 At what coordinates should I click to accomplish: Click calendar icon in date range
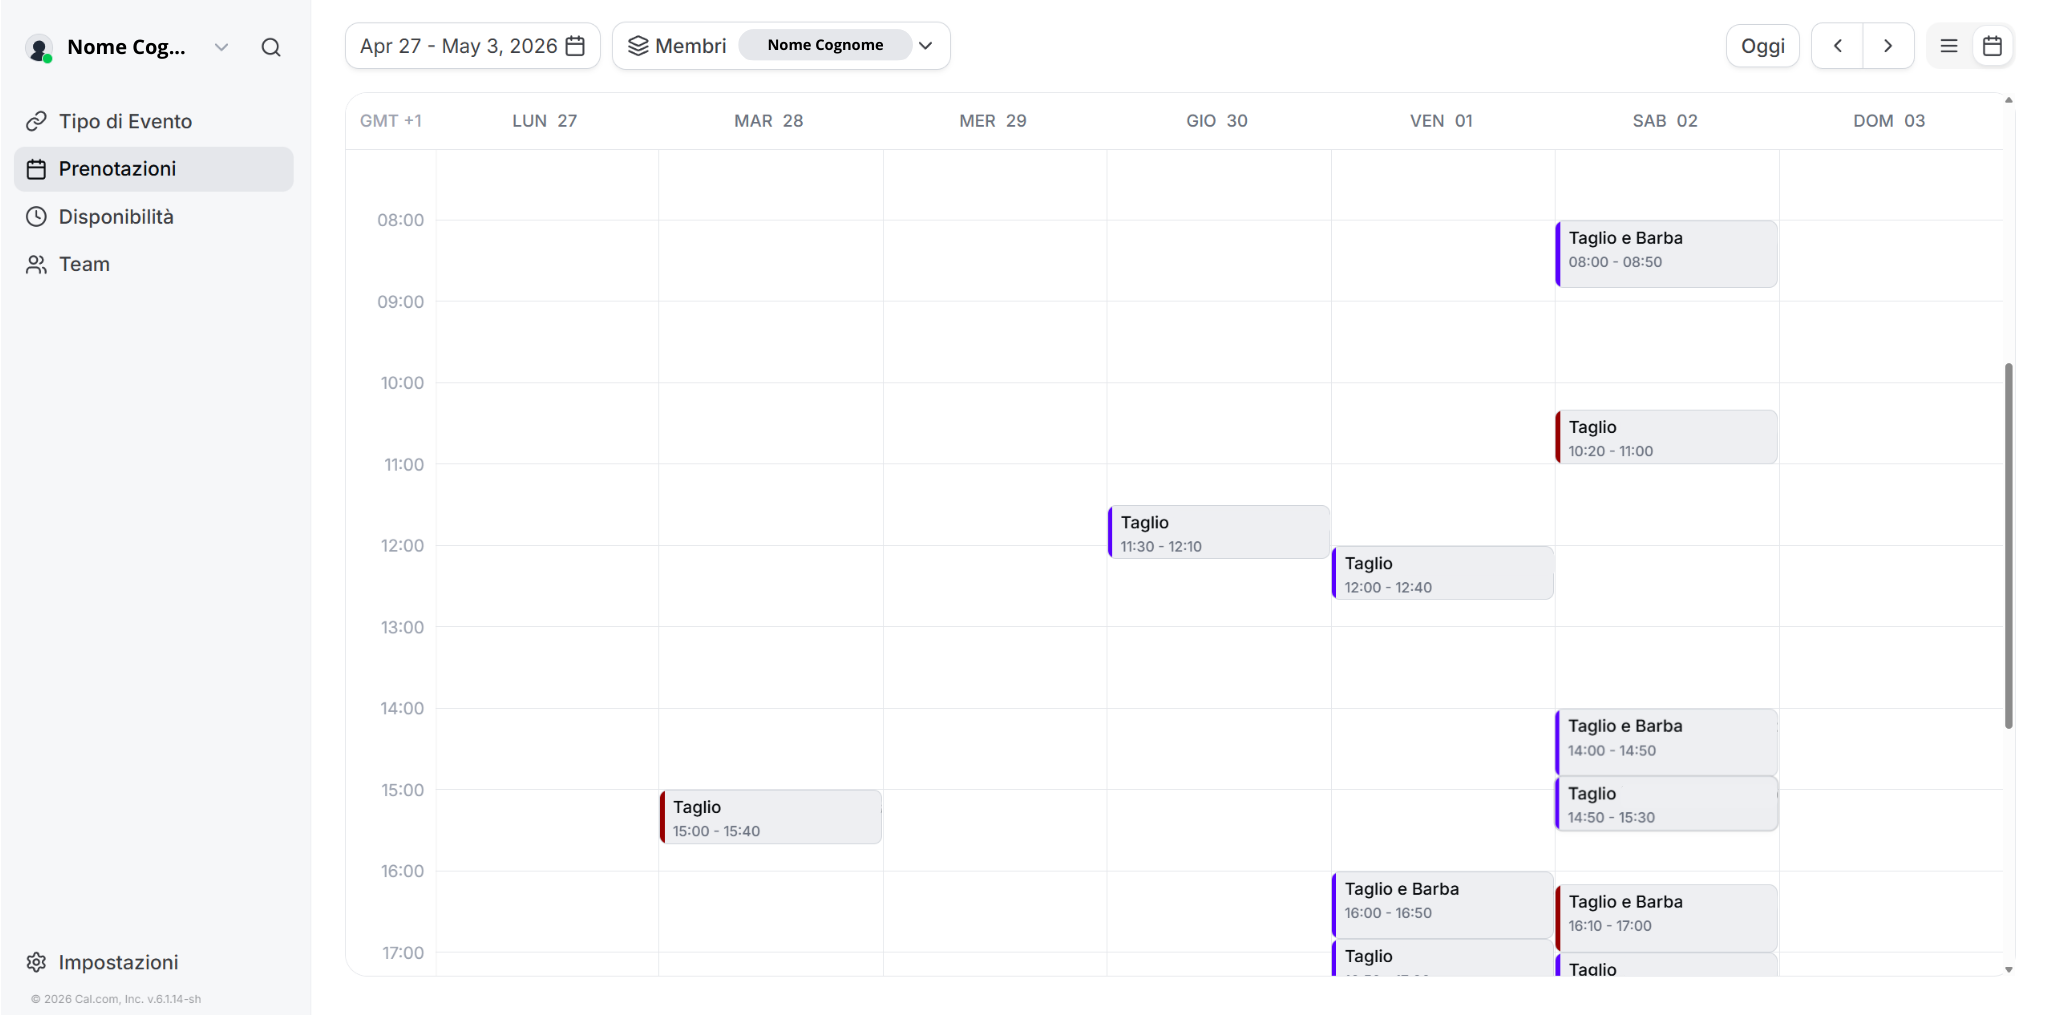(x=575, y=46)
